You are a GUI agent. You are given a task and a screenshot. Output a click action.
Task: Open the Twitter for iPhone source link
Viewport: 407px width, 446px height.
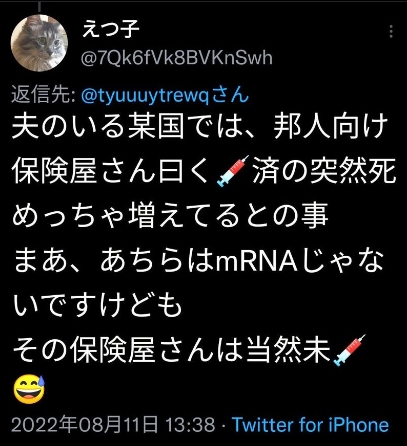tap(311, 425)
